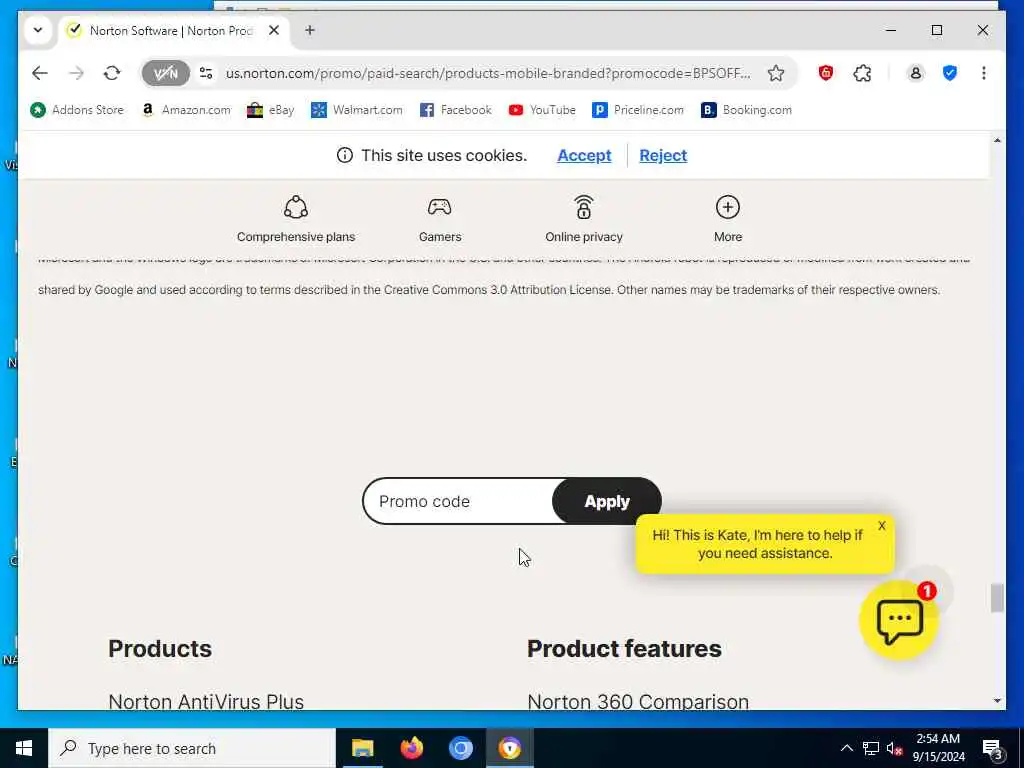
Task: Click the muted volume tray icon
Action: pos(895,748)
